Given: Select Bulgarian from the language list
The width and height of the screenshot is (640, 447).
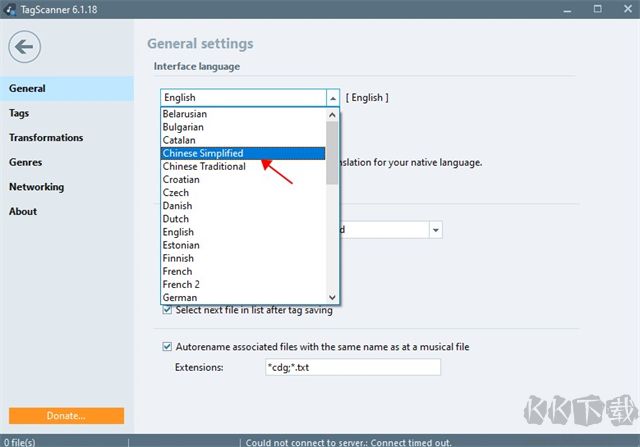Looking at the screenshot, I should click(243, 127).
